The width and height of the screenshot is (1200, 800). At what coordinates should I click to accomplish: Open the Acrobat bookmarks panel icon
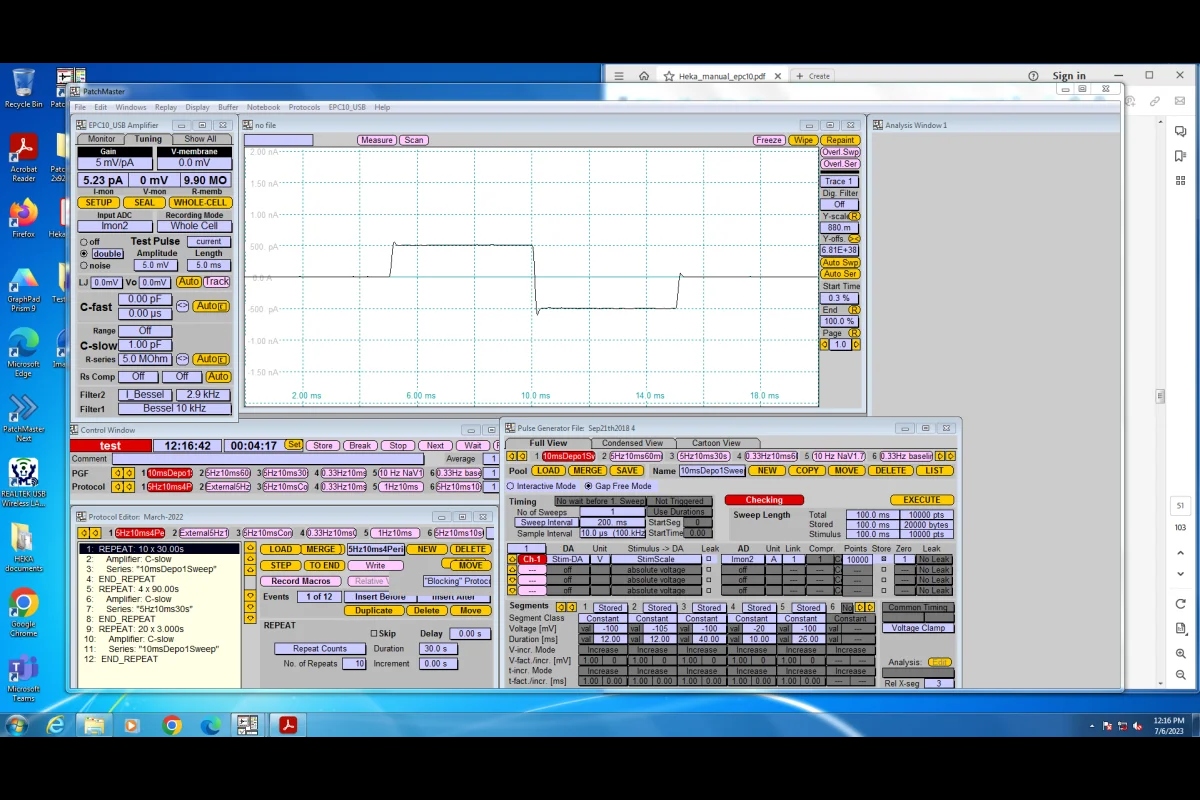coord(1180,156)
